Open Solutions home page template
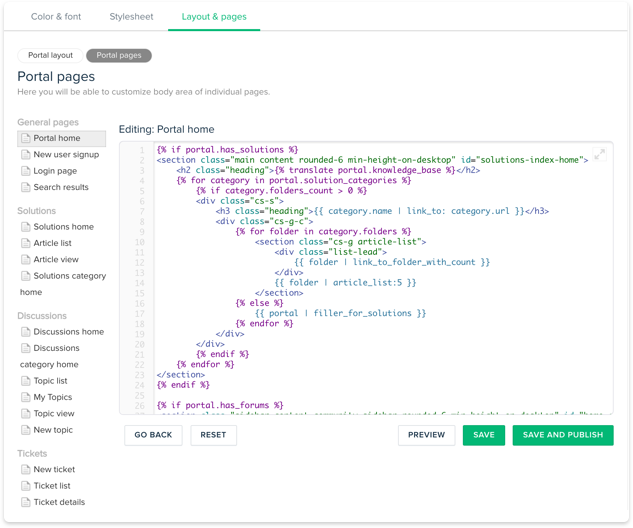This screenshot has height=528, width=633. (x=64, y=227)
